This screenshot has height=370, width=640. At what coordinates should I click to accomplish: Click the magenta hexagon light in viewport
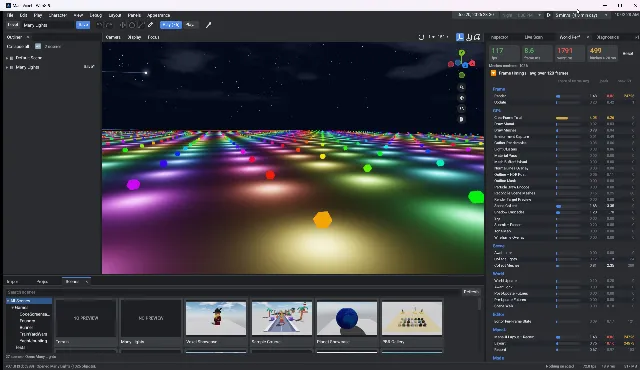[x=133, y=184]
